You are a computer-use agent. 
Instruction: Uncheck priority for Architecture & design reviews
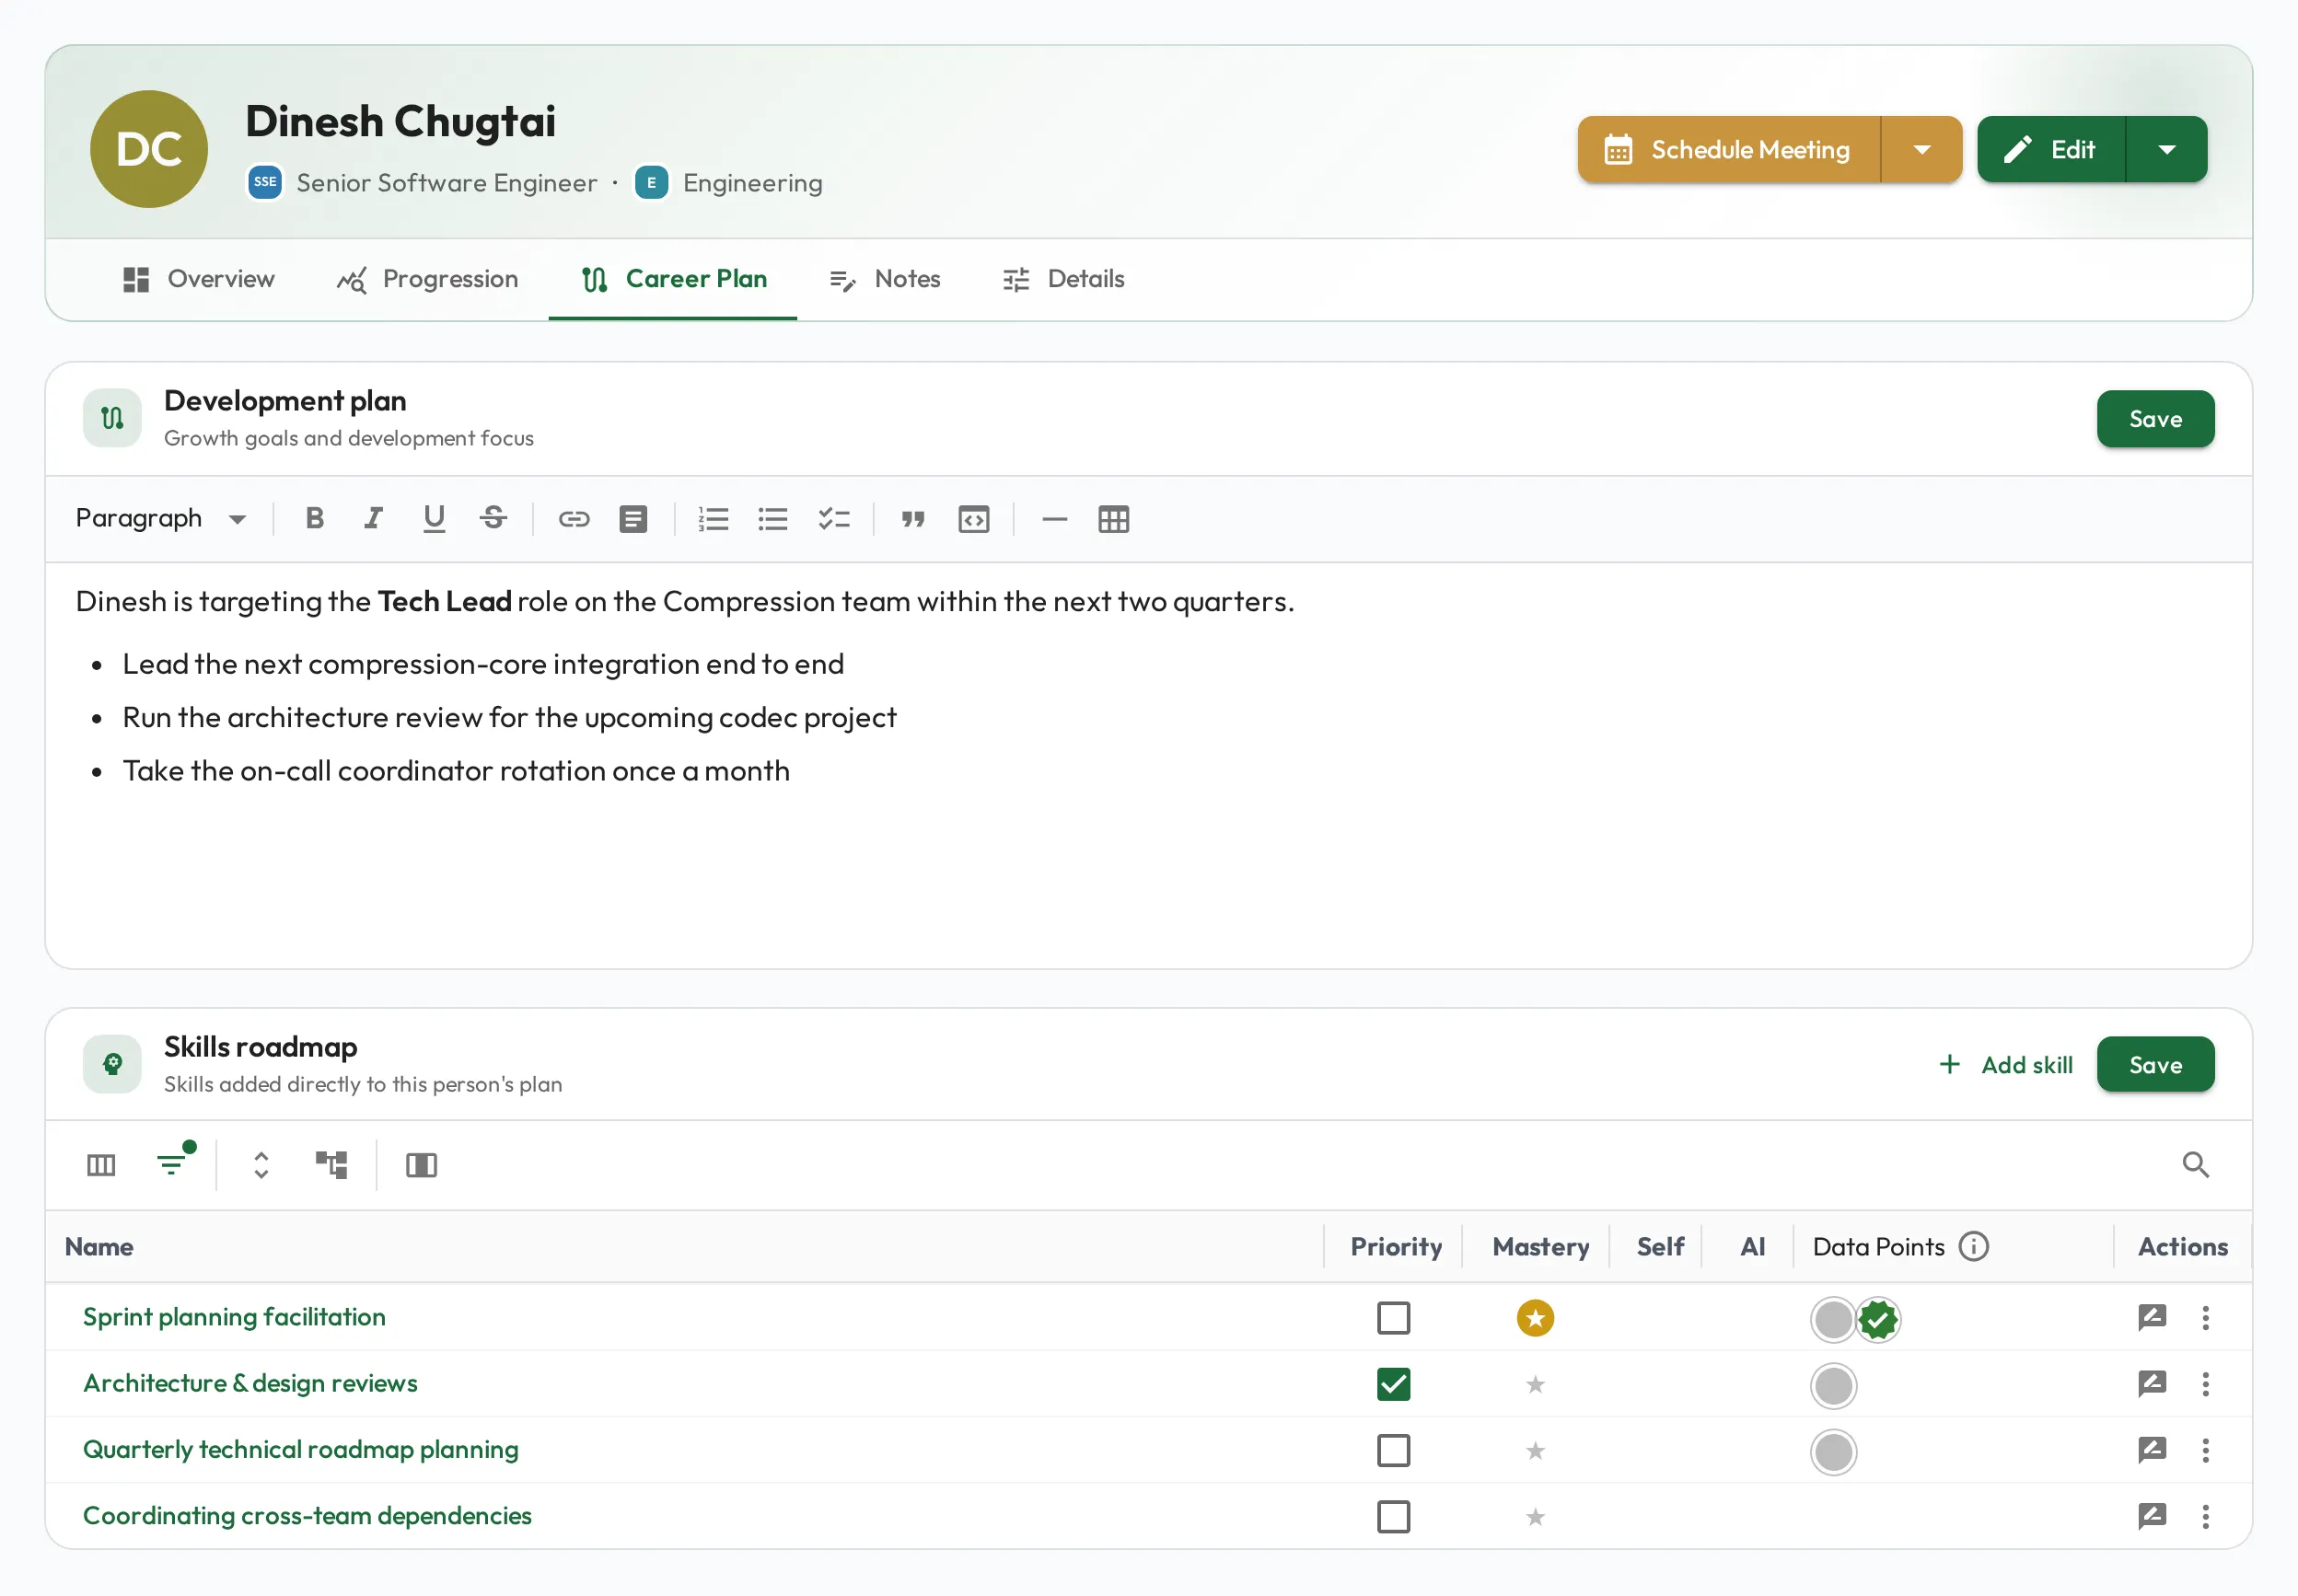coord(1393,1384)
